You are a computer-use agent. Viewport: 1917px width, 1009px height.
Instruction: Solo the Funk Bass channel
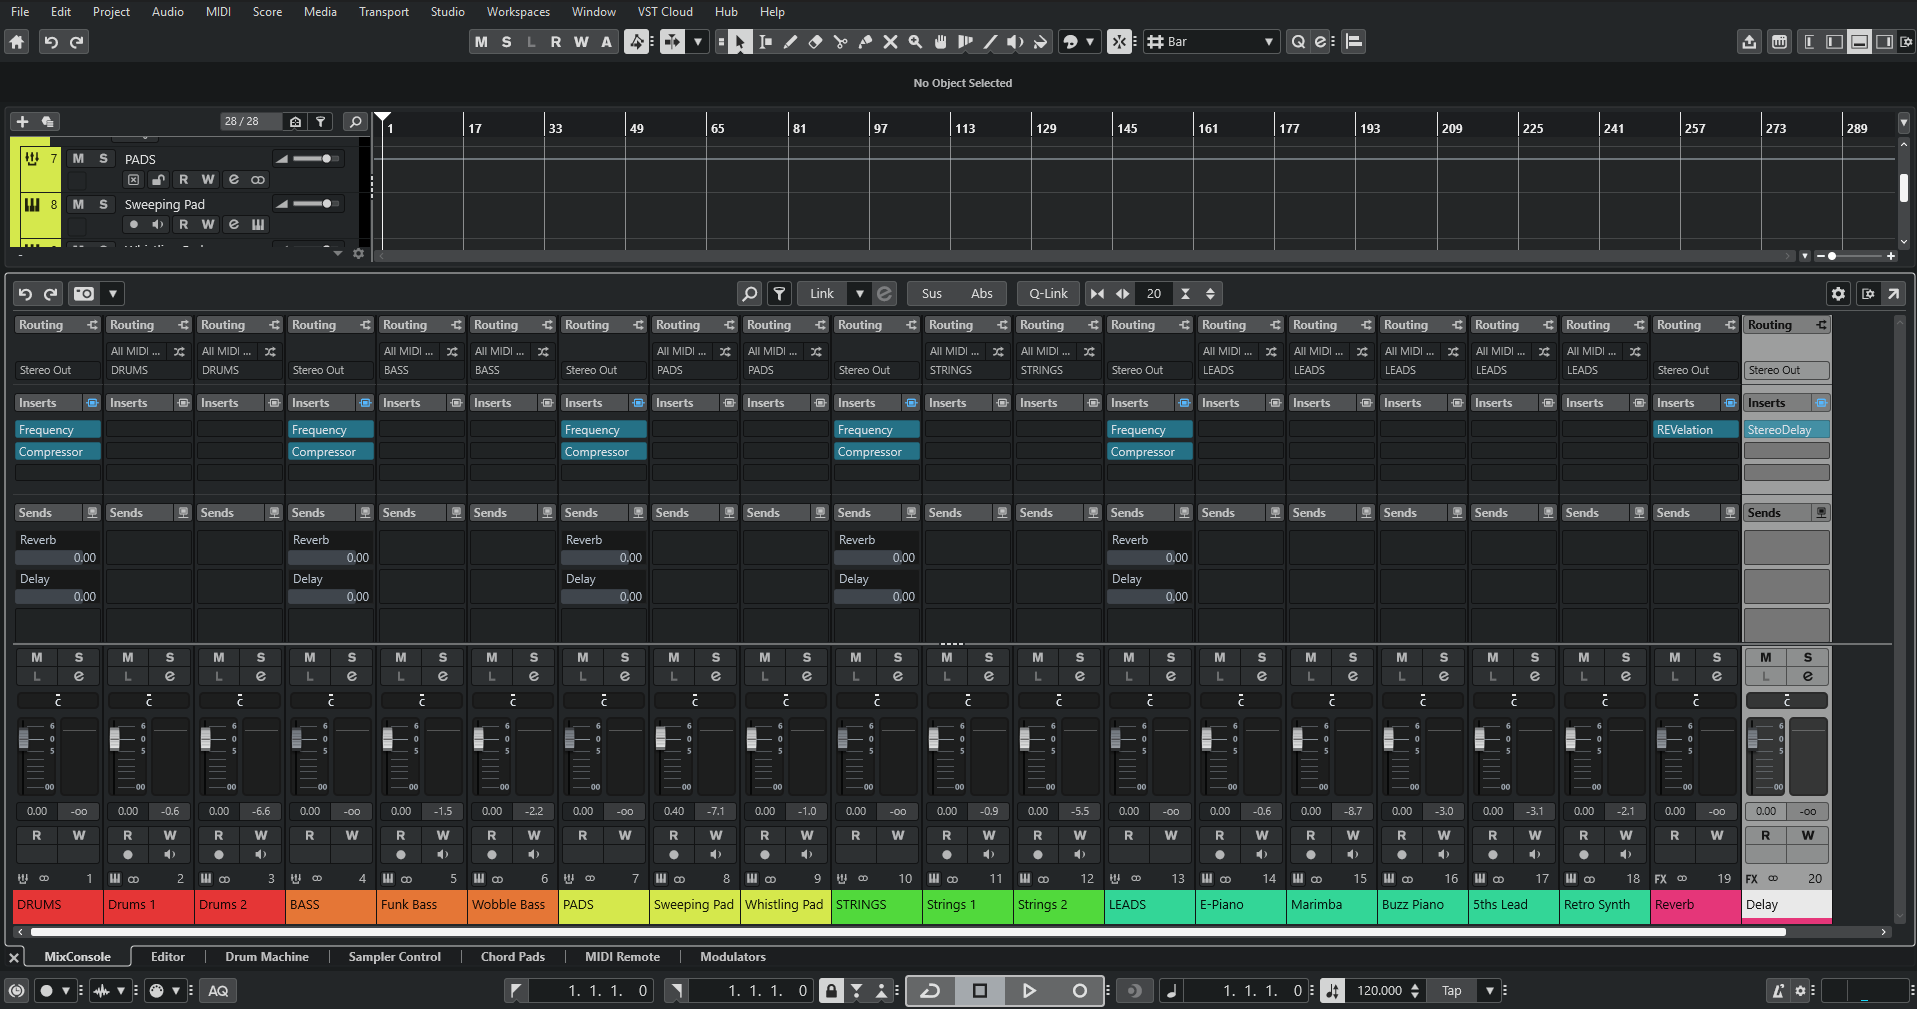(x=442, y=657)
